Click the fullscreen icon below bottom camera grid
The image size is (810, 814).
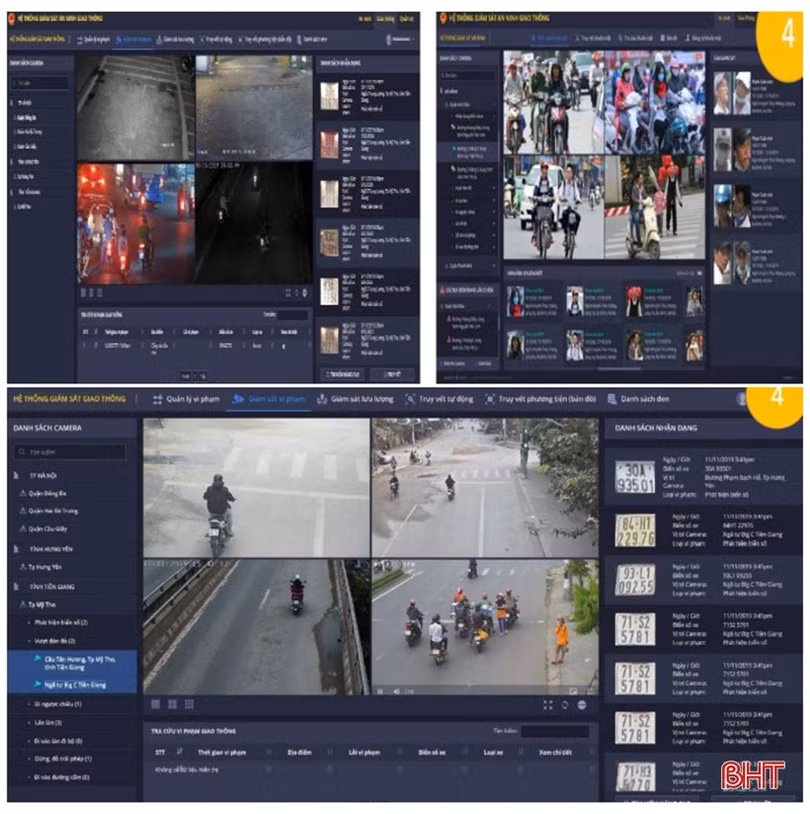[548, 704]
